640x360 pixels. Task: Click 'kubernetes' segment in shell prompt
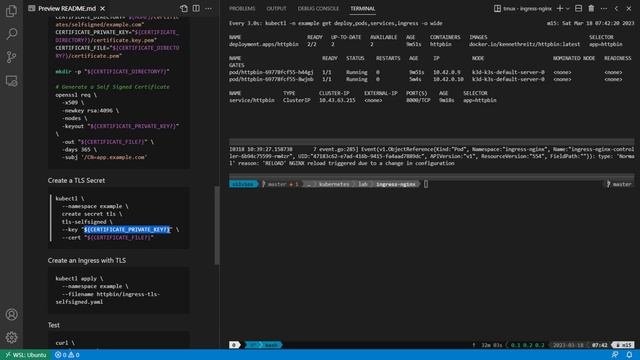(x=334, y=184)
